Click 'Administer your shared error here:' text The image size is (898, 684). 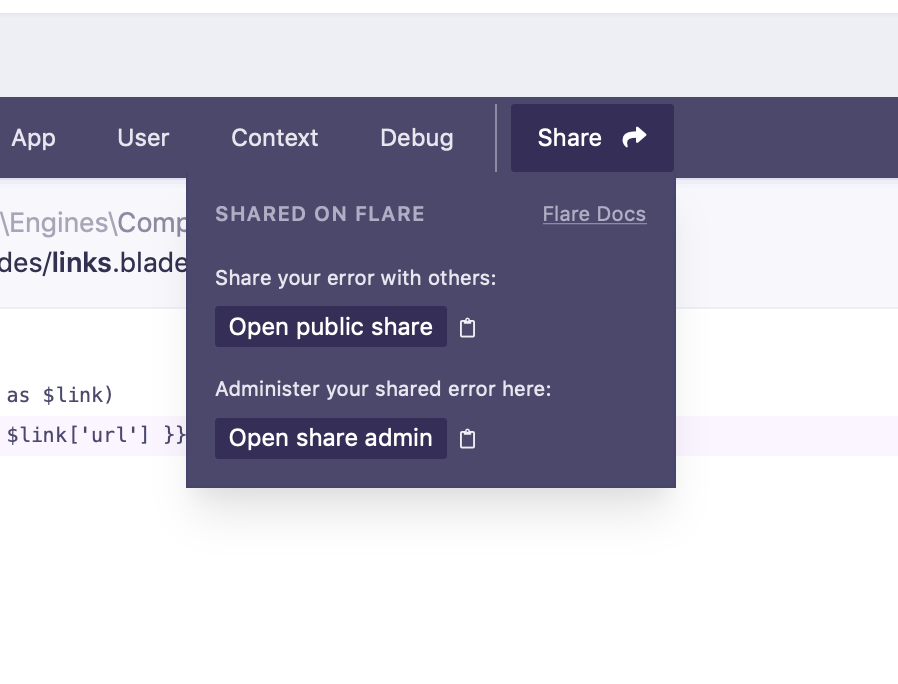tap(383, 389)
